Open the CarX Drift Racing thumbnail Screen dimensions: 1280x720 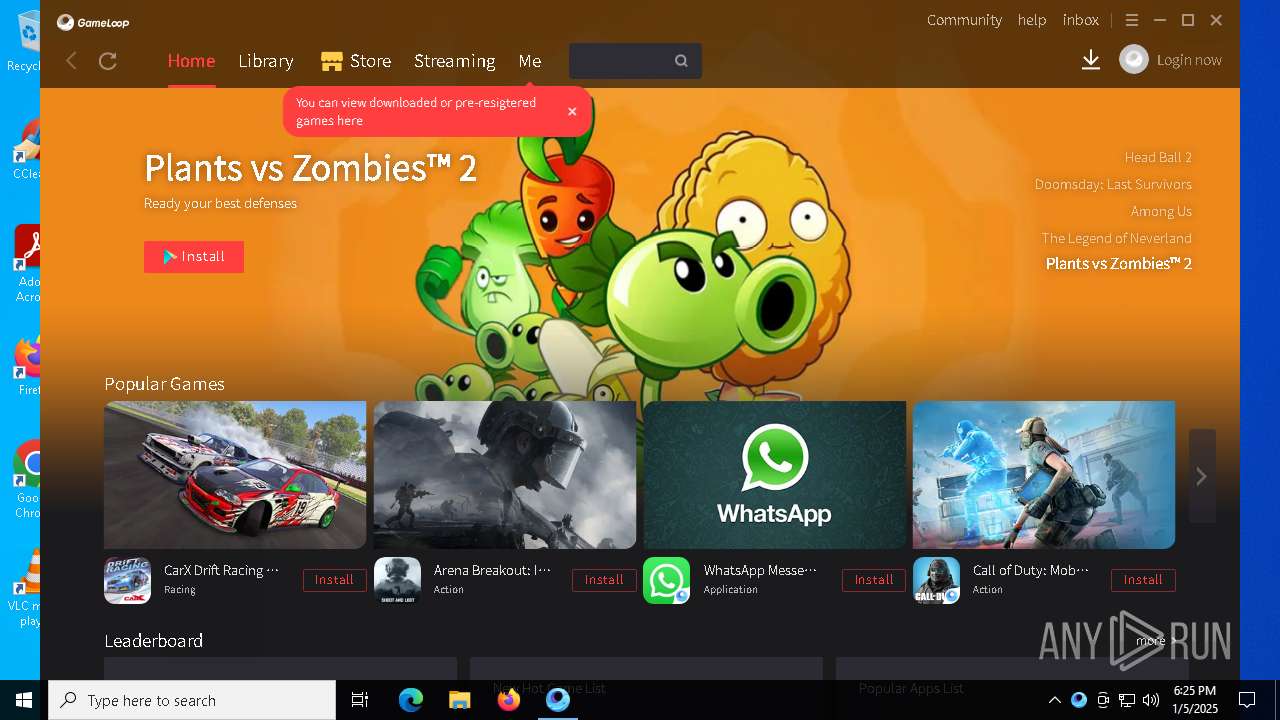point(235,475)
